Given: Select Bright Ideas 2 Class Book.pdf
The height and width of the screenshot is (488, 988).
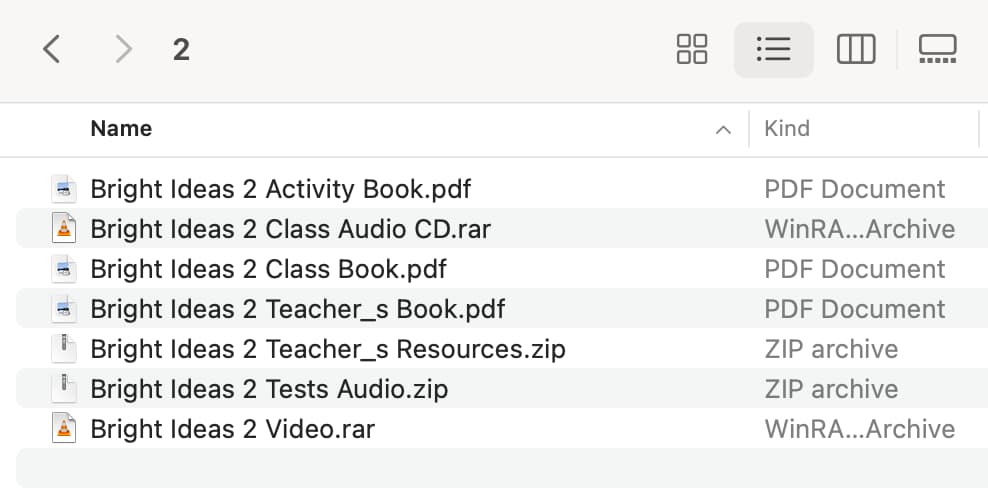Looking at the screenshot, I should [x=502, y=269].
